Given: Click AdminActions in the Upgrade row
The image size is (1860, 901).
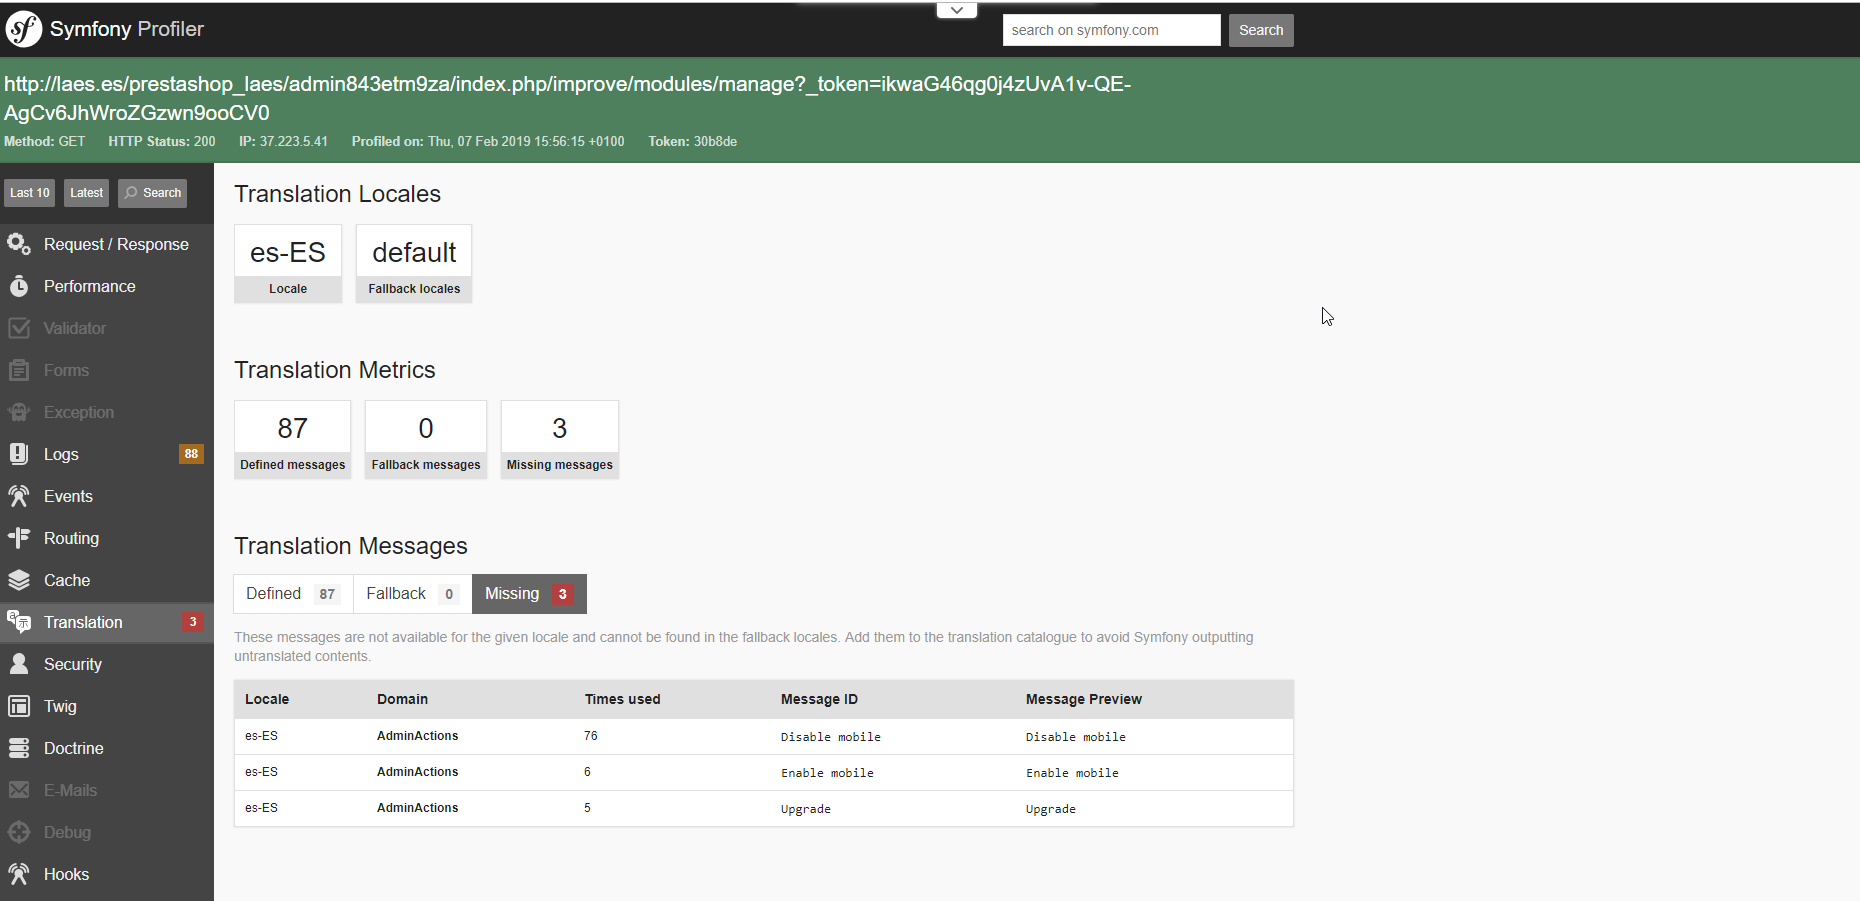Looking at the screenshot, I should (x=417, y=808).
